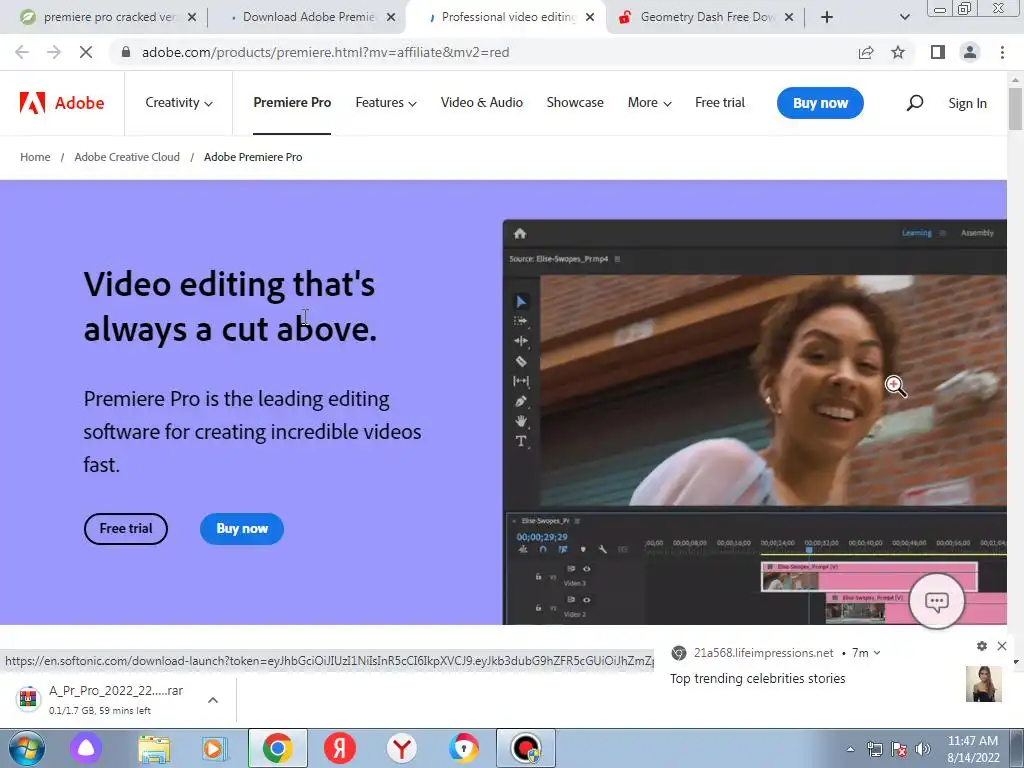Open Video & Audio nav item

[x=482, y=103]
